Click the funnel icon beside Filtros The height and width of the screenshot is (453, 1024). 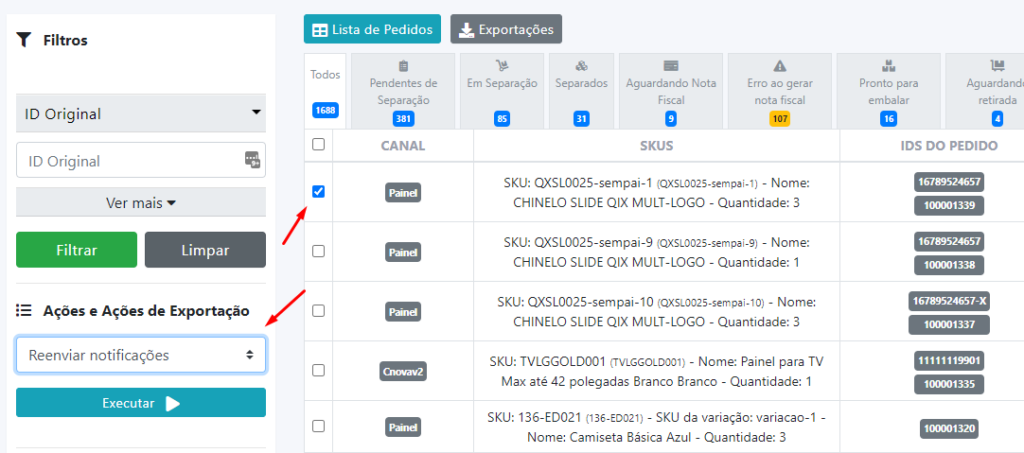pyautogui.click(x=24, y=40)
